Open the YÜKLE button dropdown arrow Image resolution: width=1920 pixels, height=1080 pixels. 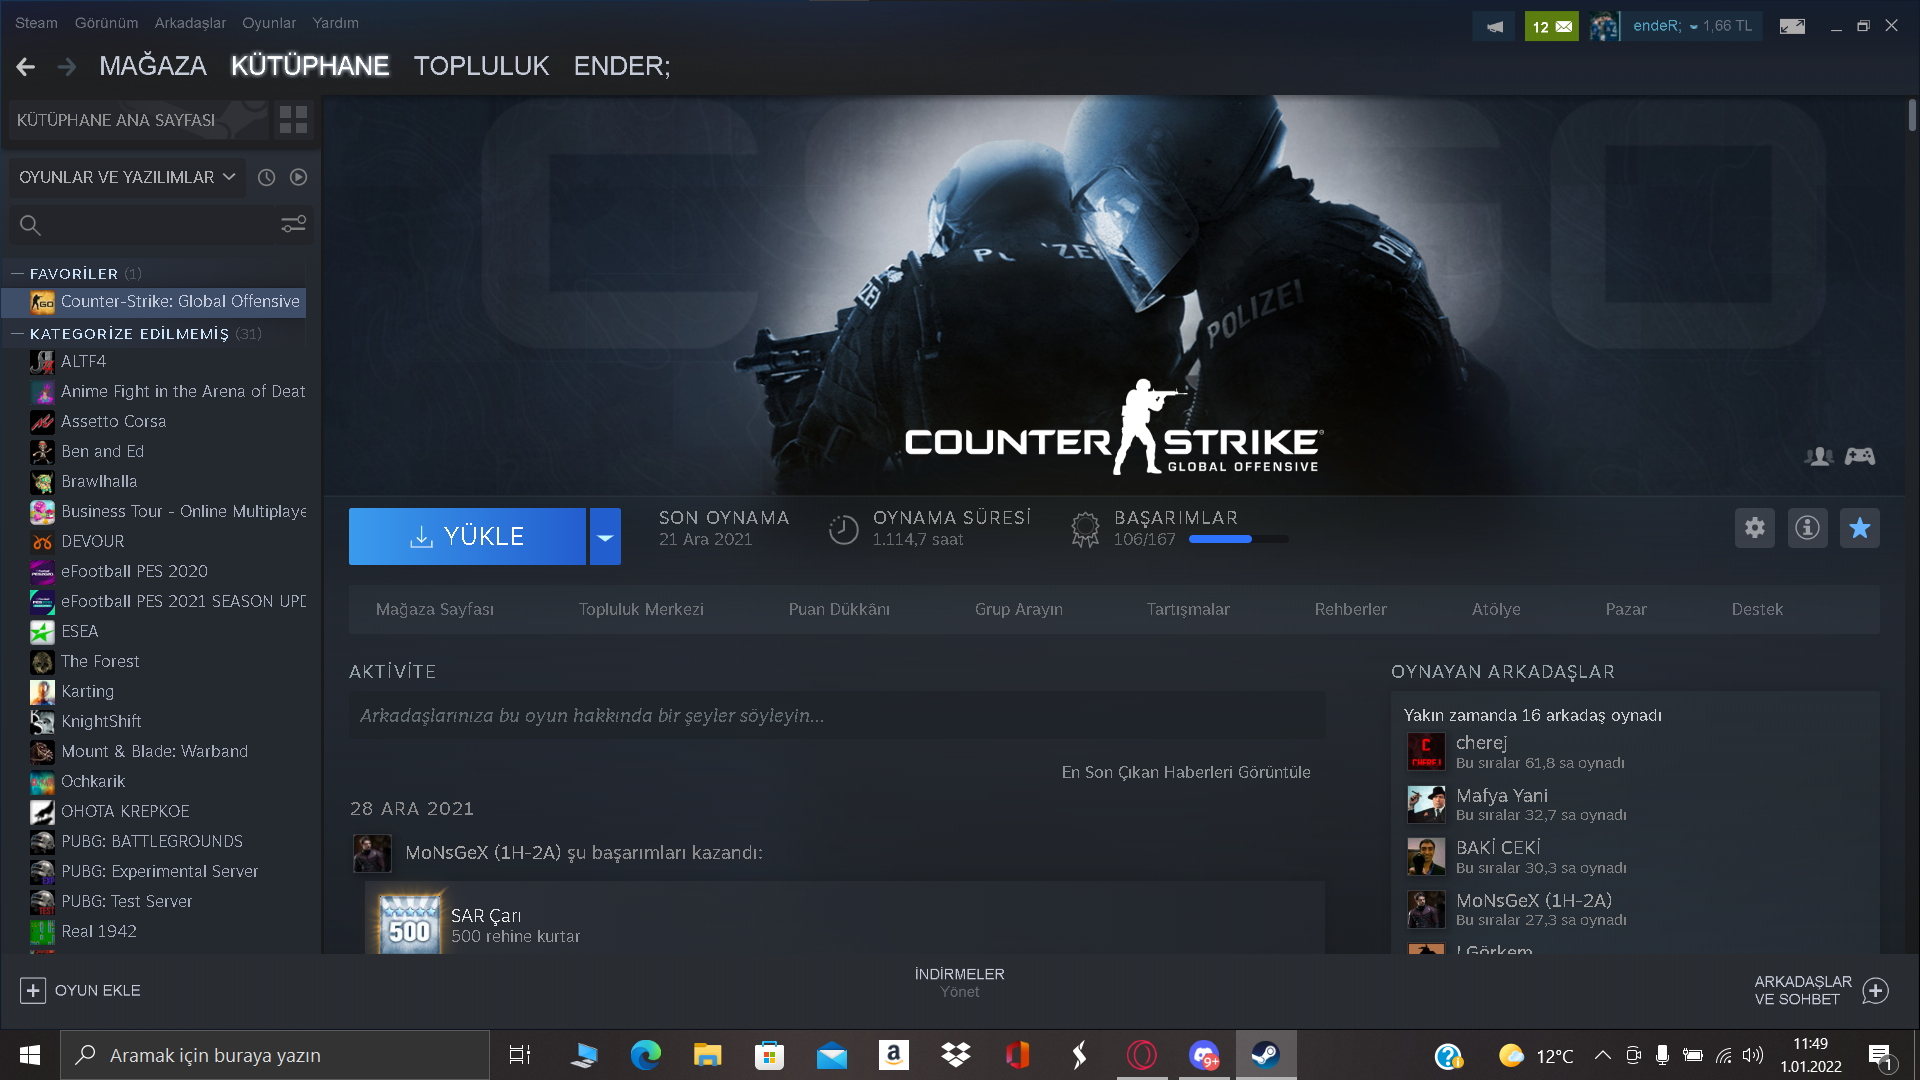605,536
